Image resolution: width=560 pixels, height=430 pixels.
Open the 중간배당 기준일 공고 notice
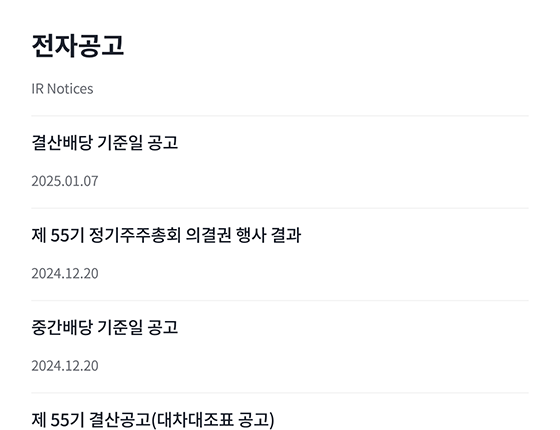click(105, 328)
